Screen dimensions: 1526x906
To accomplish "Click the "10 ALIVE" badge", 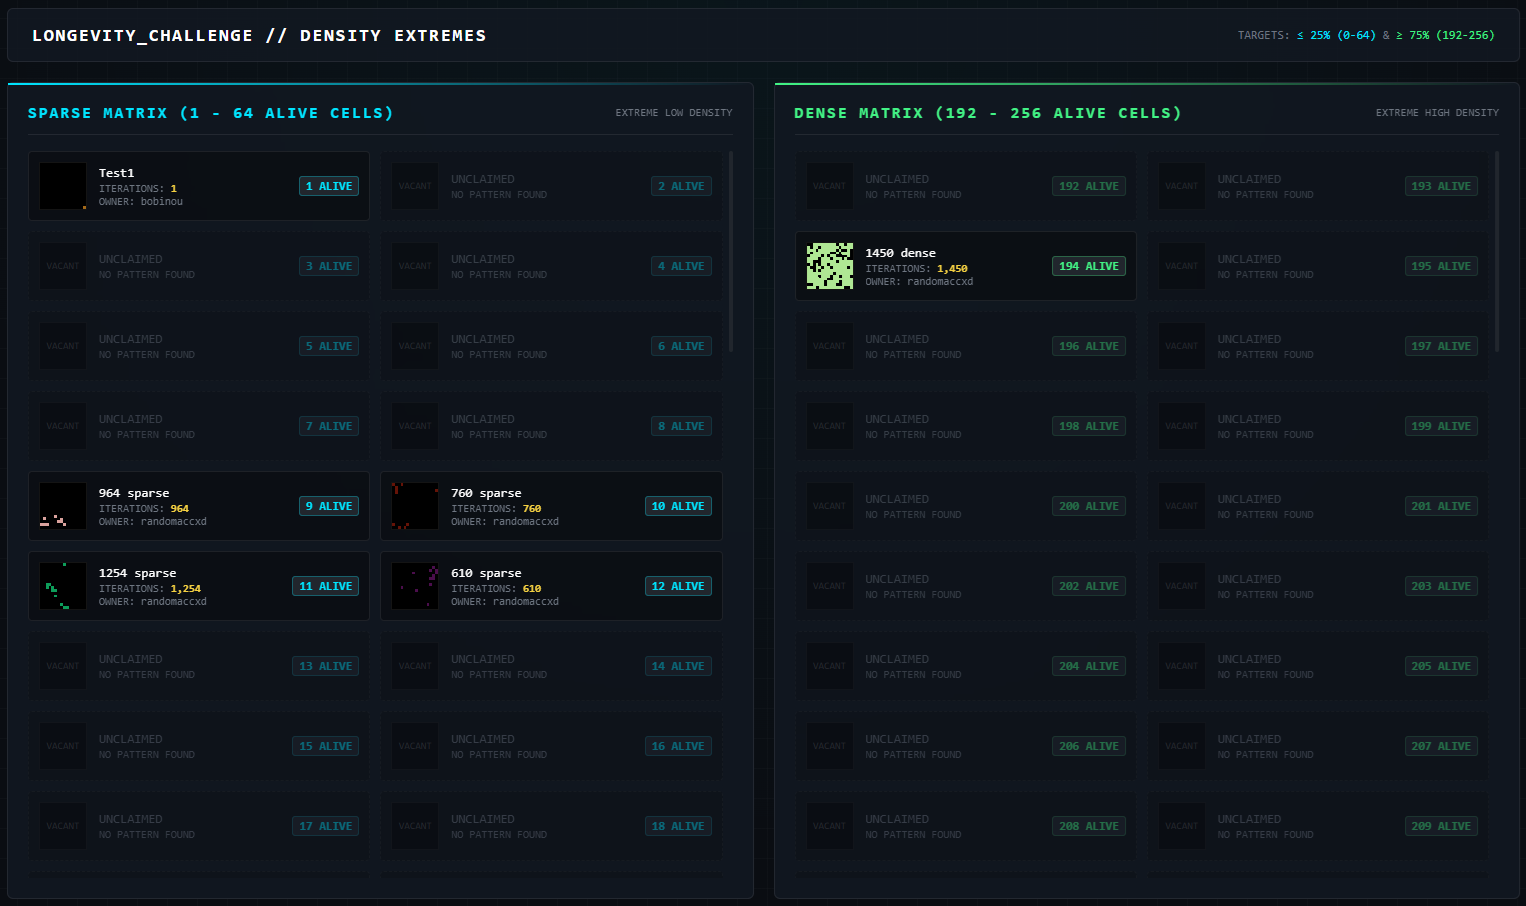I will tap(678, 506).
